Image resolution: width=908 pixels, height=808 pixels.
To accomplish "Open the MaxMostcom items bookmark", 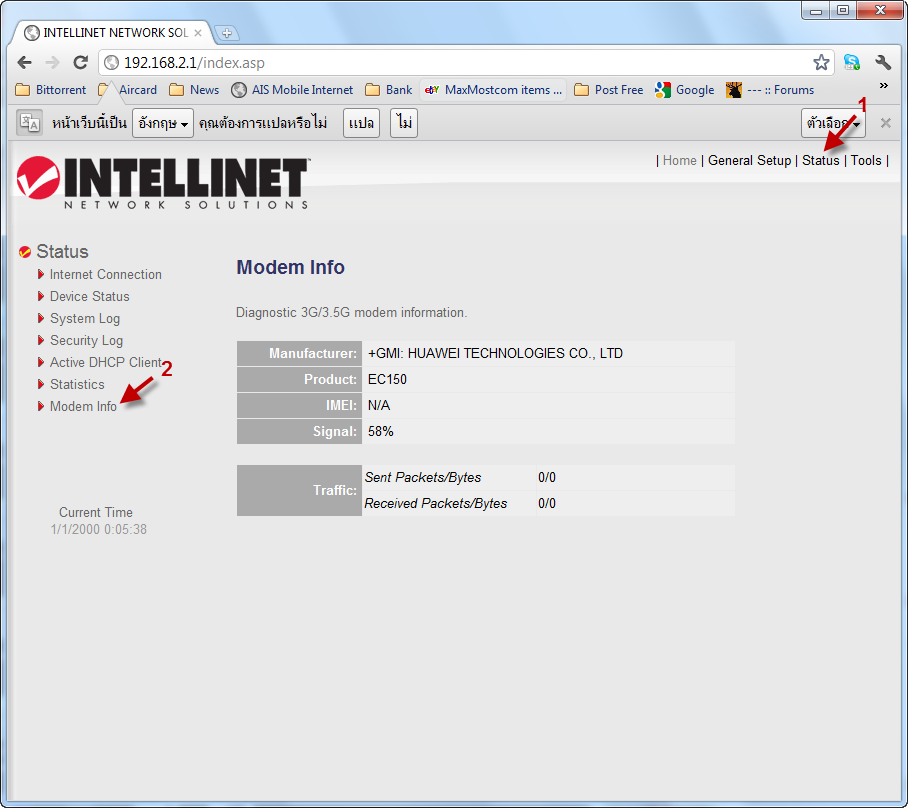I will [493, 90].
